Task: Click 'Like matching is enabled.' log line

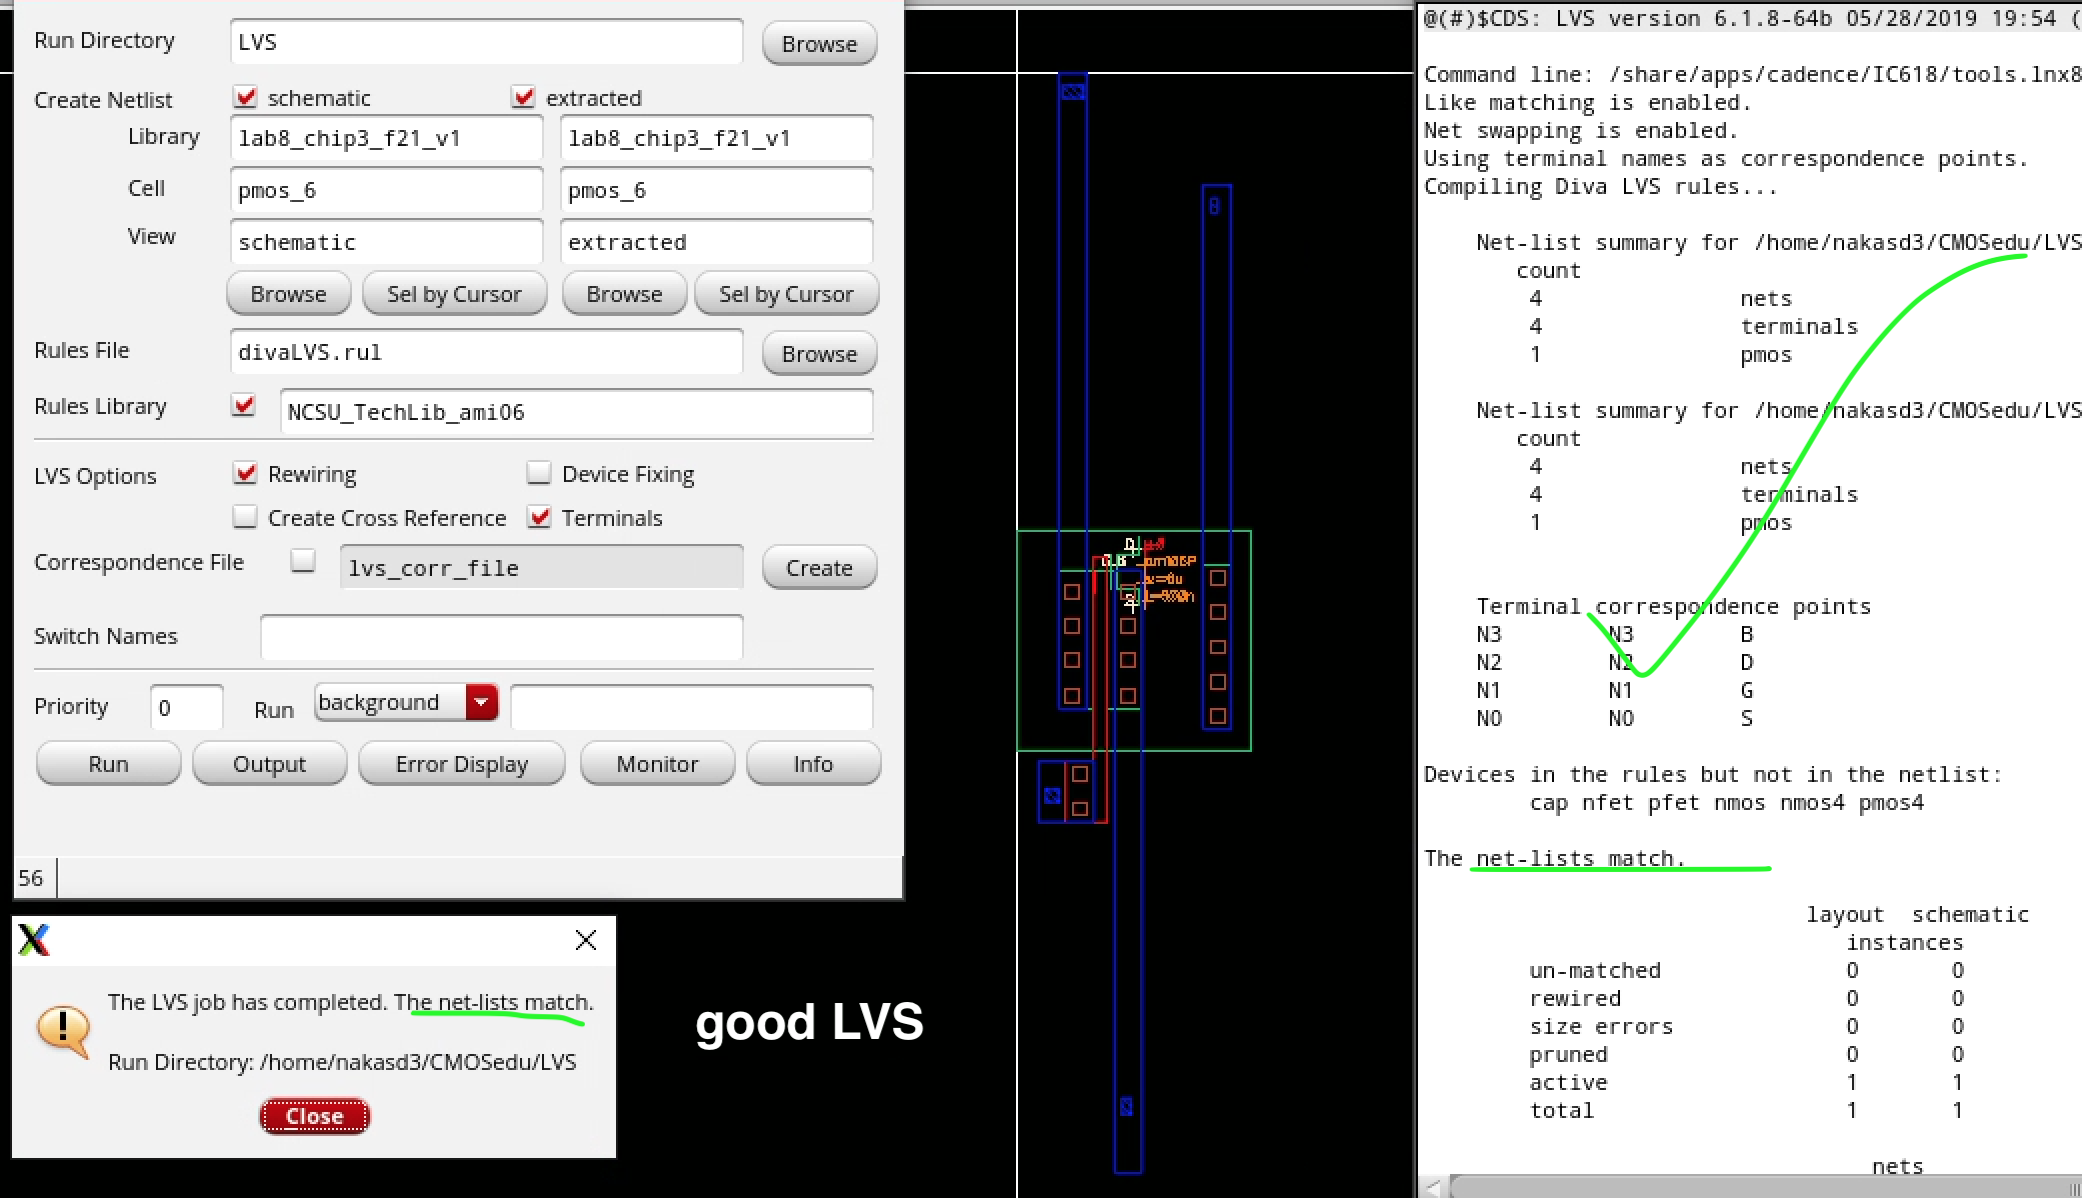Action: pyautogui.click(x=1587, y=102)
